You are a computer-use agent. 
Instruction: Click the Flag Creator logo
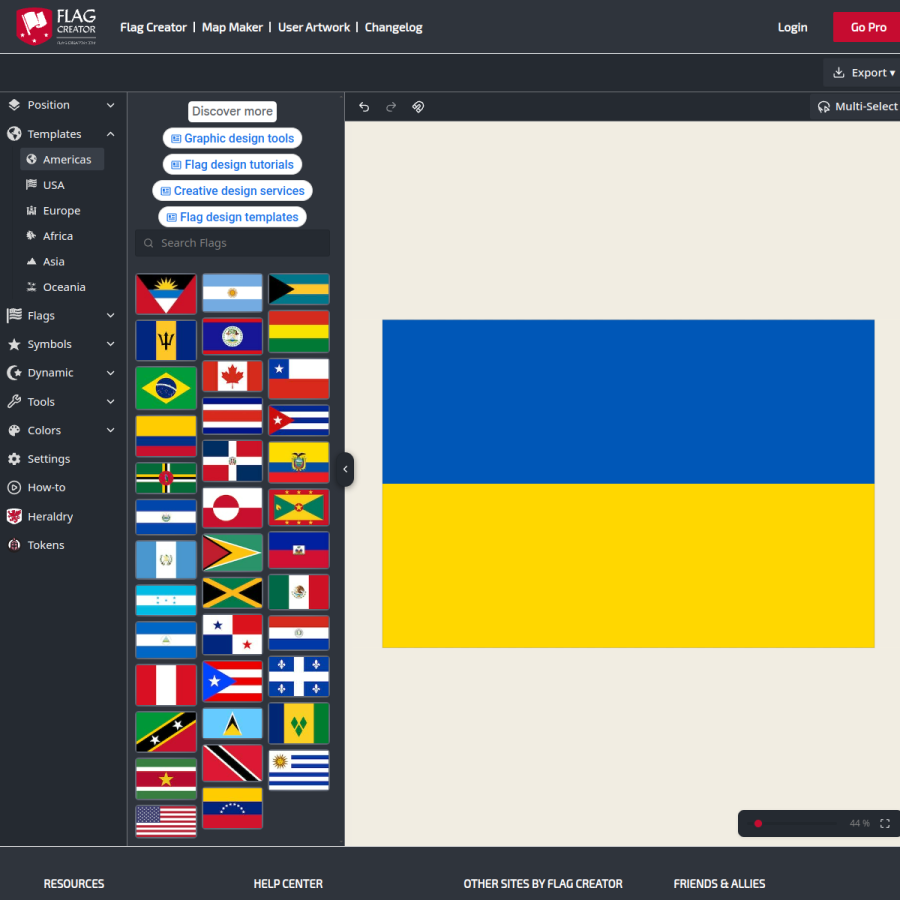pyautogui.click(x=56, y=26)
